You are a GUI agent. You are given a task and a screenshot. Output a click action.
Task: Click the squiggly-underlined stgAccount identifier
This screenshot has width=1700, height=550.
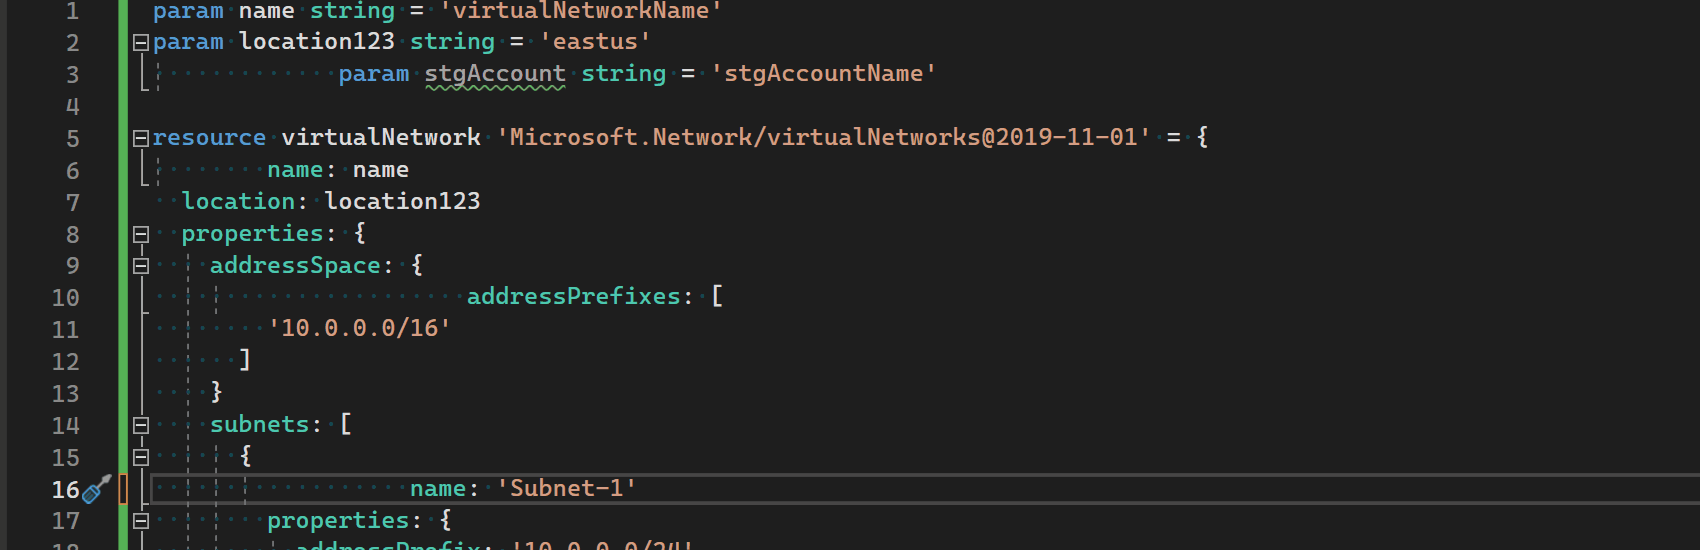click(495, 74)
